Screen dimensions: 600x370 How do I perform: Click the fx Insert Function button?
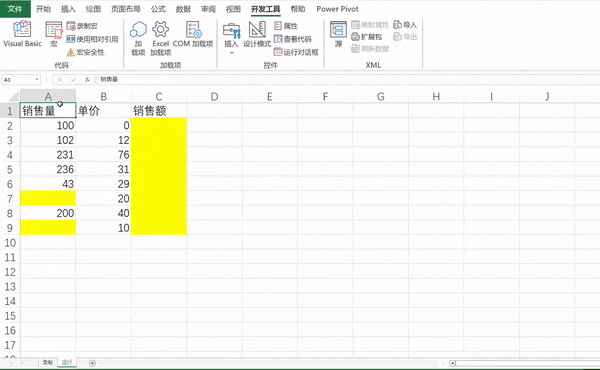click(87, 80)
